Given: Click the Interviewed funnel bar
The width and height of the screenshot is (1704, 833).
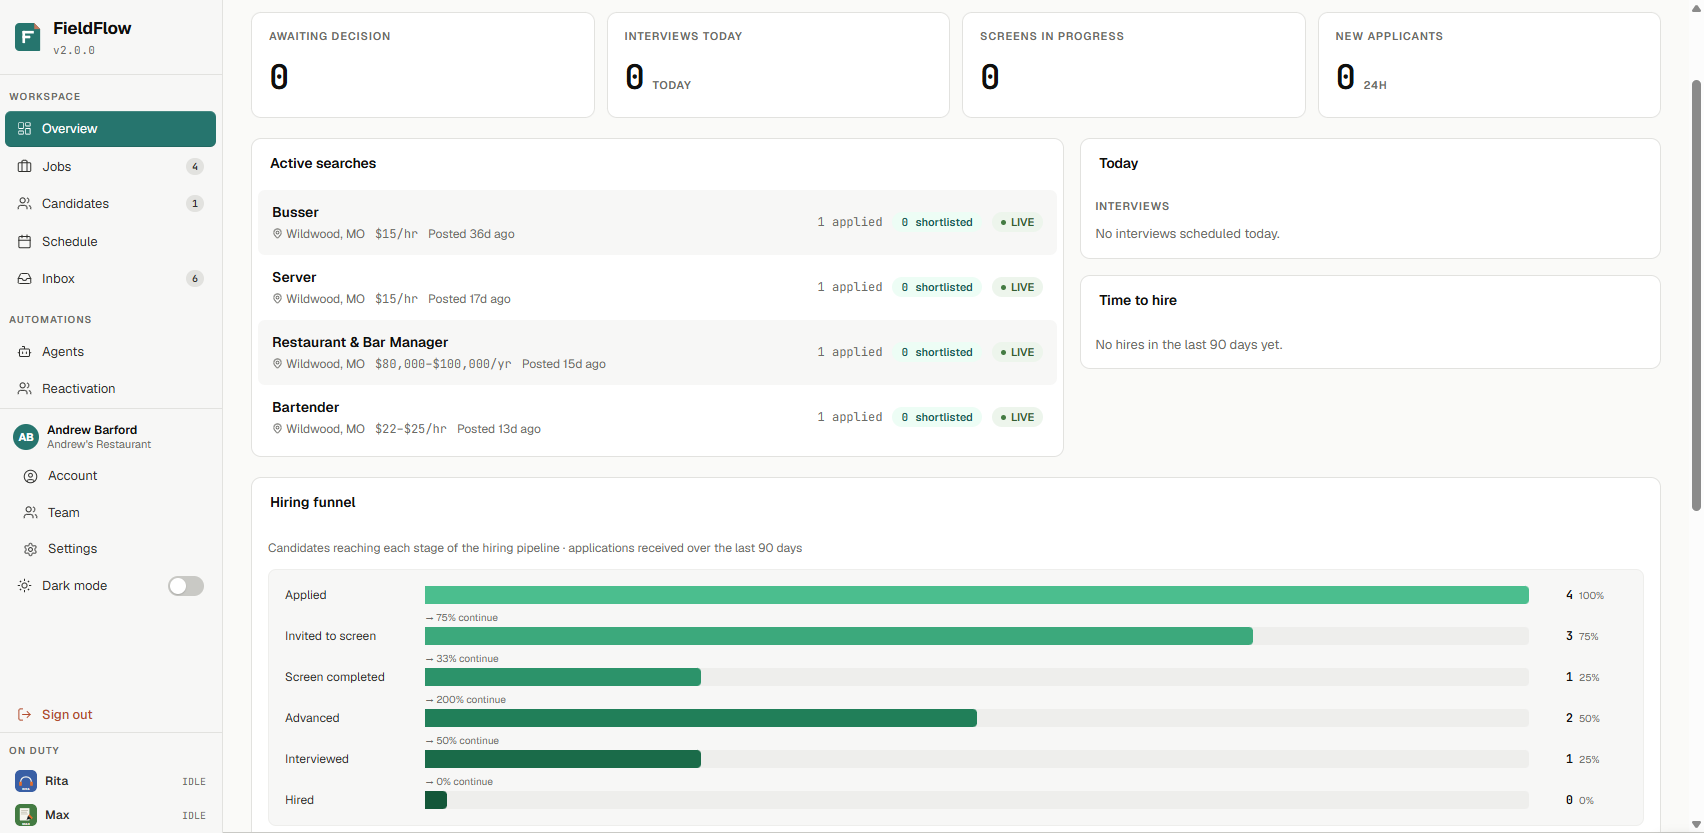Looking at the screenshot, I should [x=563, y=759].
